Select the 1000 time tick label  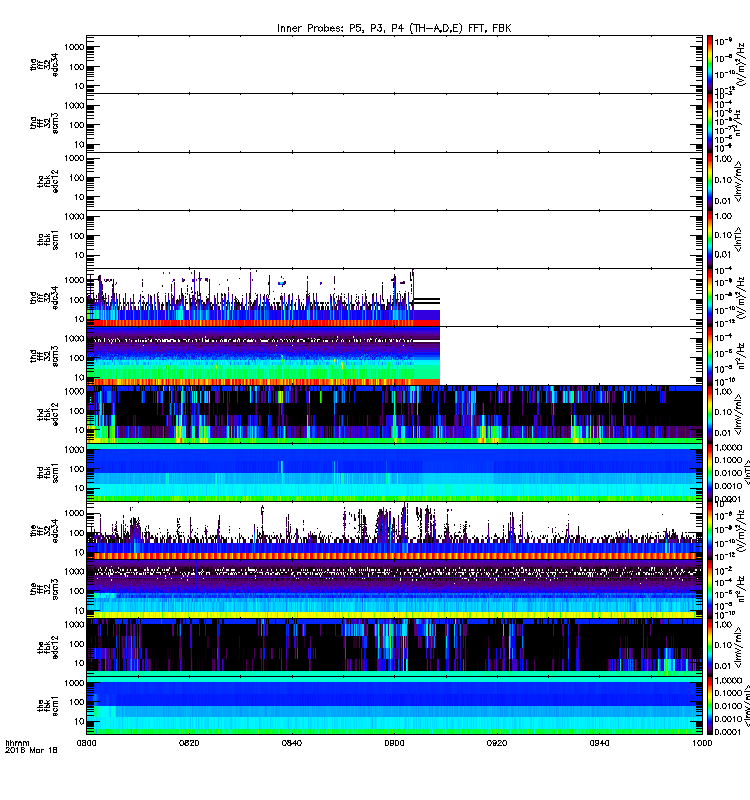point(702,743)
